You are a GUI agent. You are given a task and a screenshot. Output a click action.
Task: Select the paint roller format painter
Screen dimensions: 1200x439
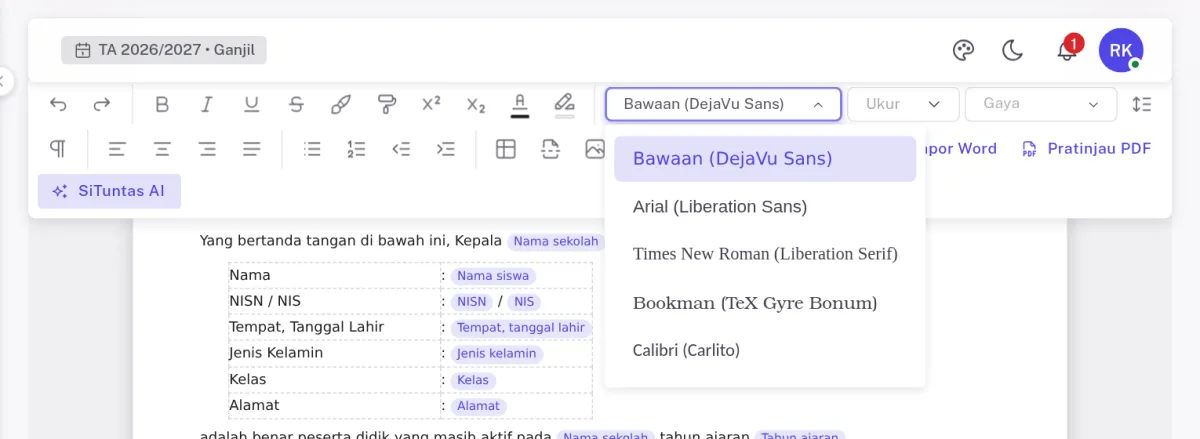(x=386, y=104)
